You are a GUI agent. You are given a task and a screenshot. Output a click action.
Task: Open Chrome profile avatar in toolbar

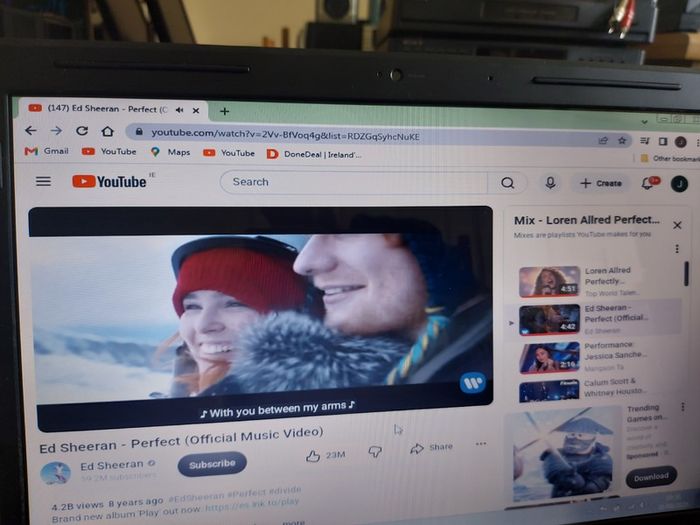point(680,142)
